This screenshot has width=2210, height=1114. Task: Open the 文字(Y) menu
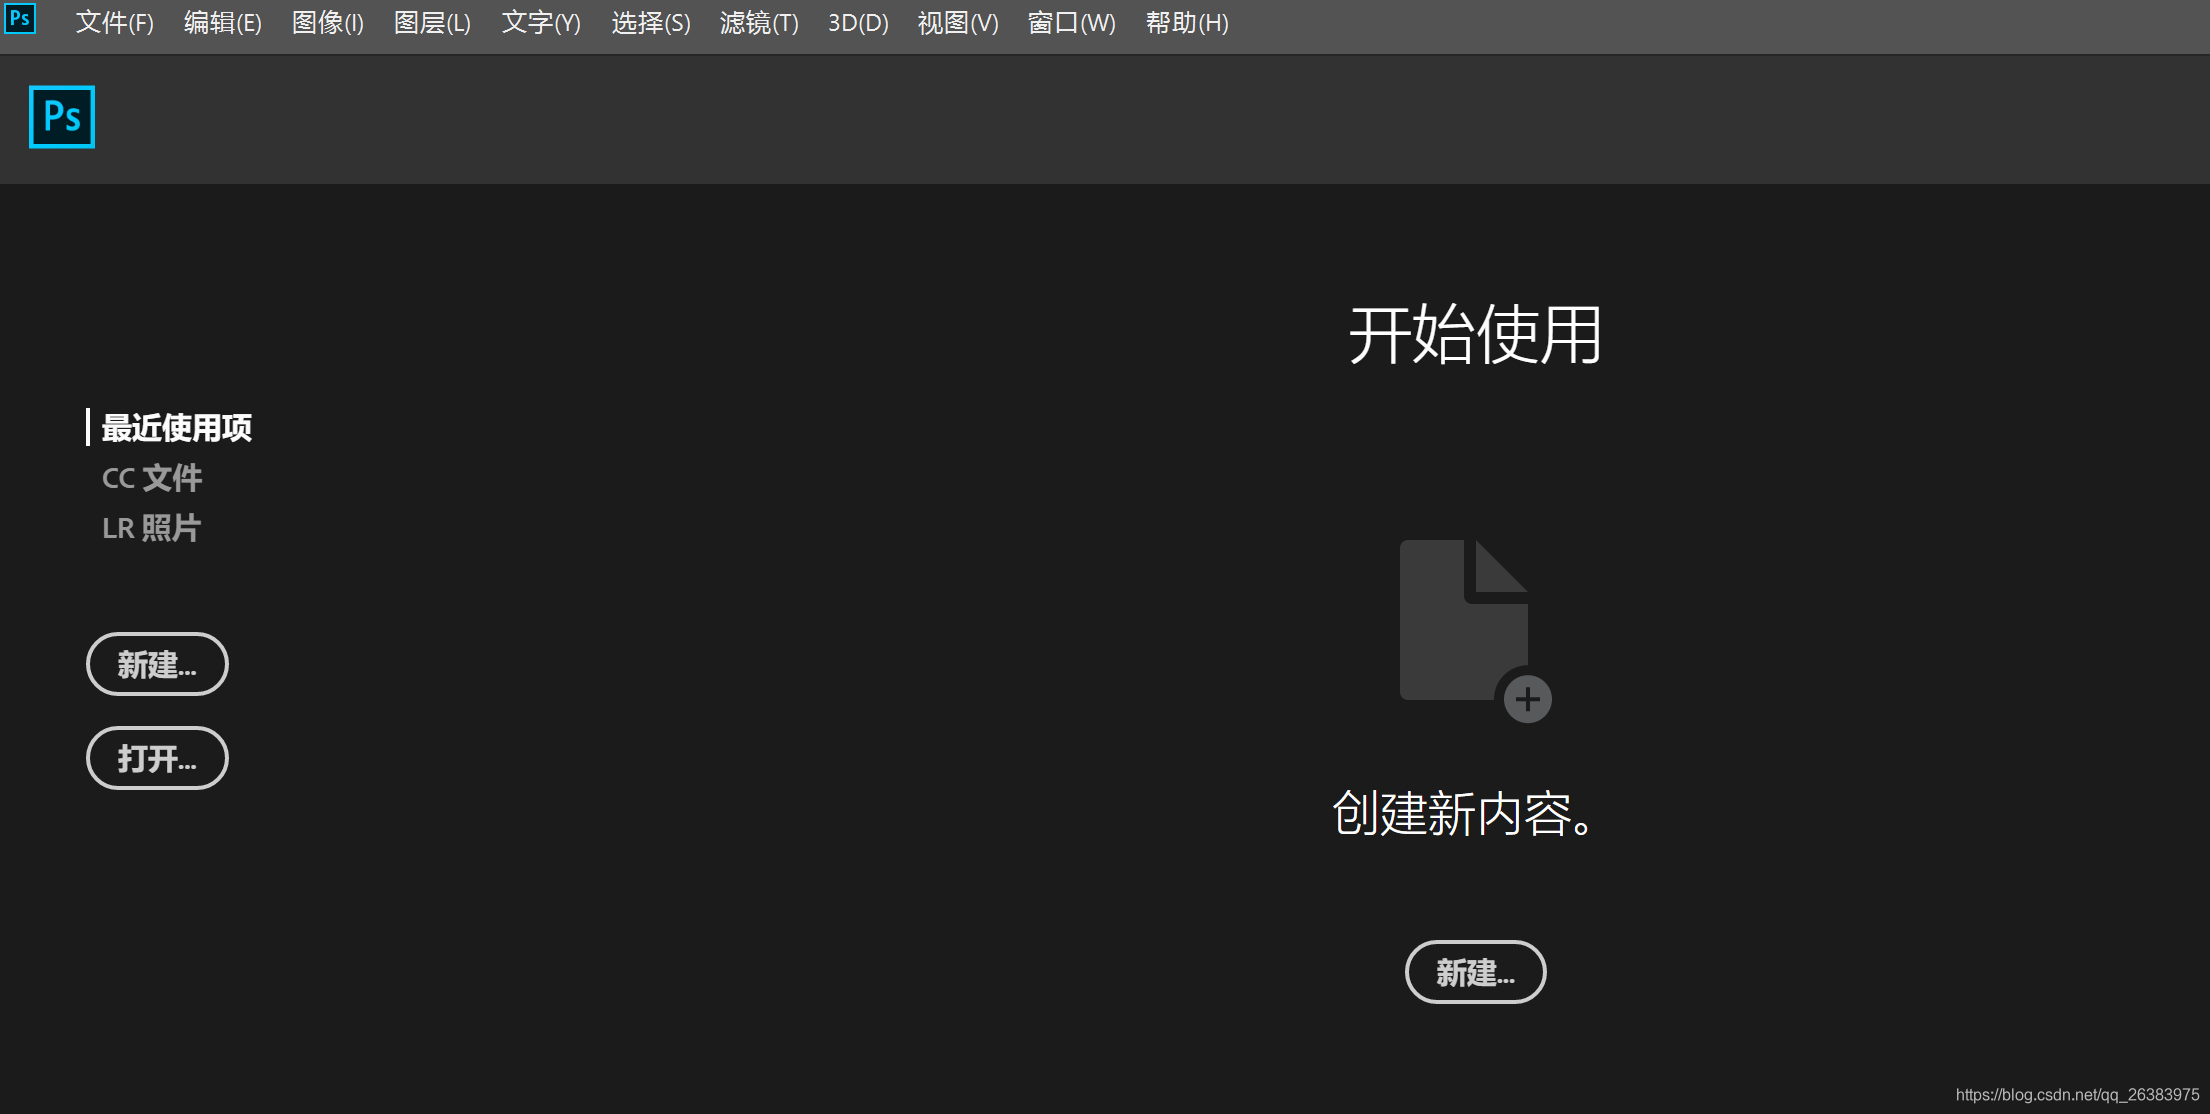540,22
